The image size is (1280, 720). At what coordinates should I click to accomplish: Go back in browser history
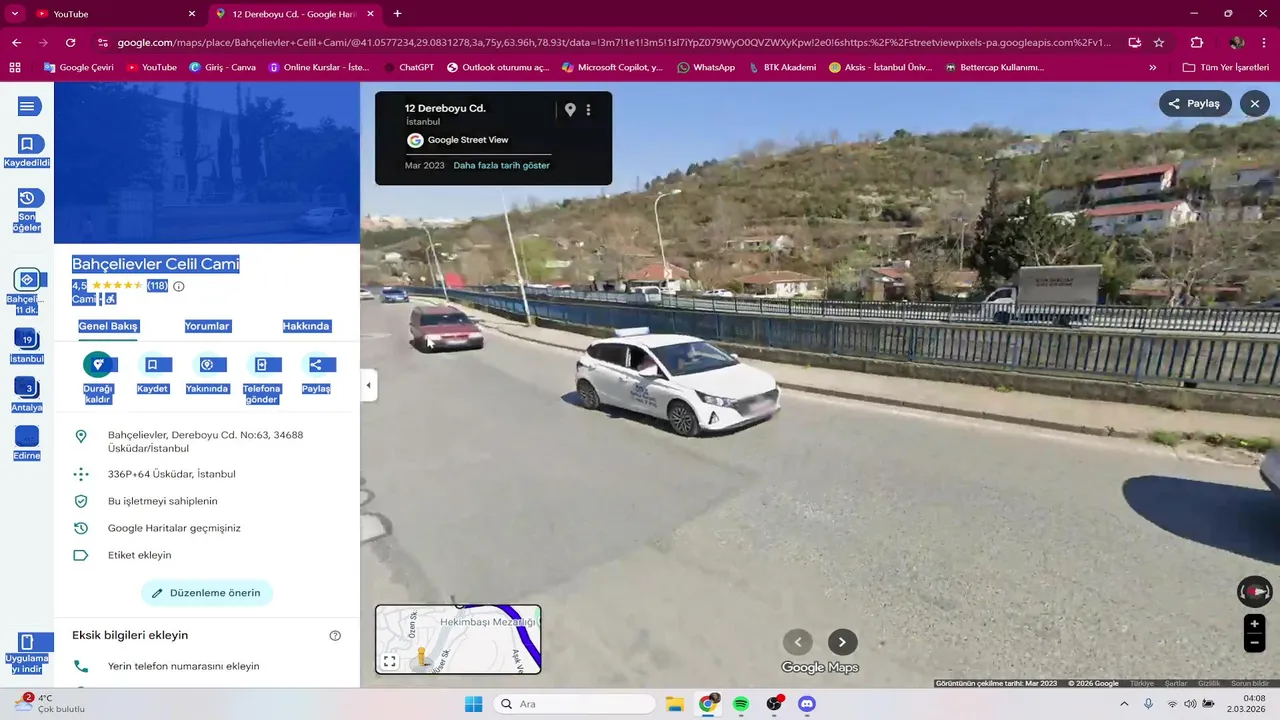click(x=16, y=42)
